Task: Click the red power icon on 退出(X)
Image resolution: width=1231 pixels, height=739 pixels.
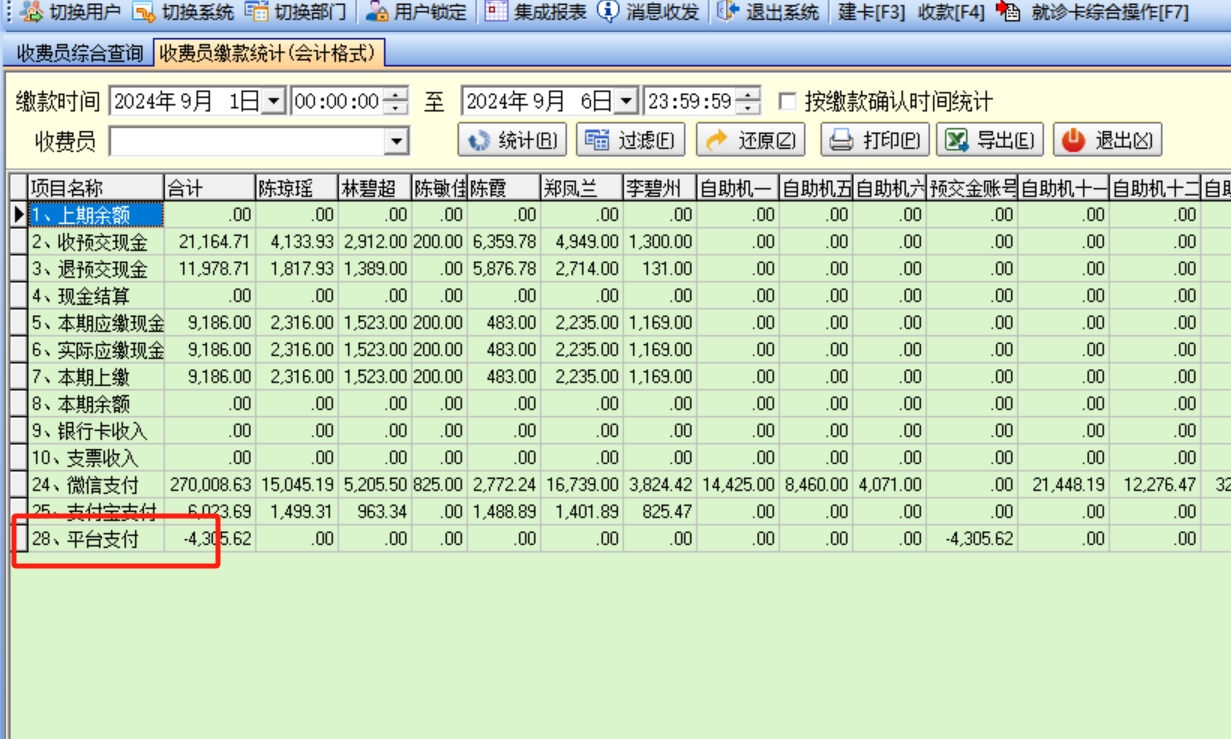Action: click(1074, 141)
